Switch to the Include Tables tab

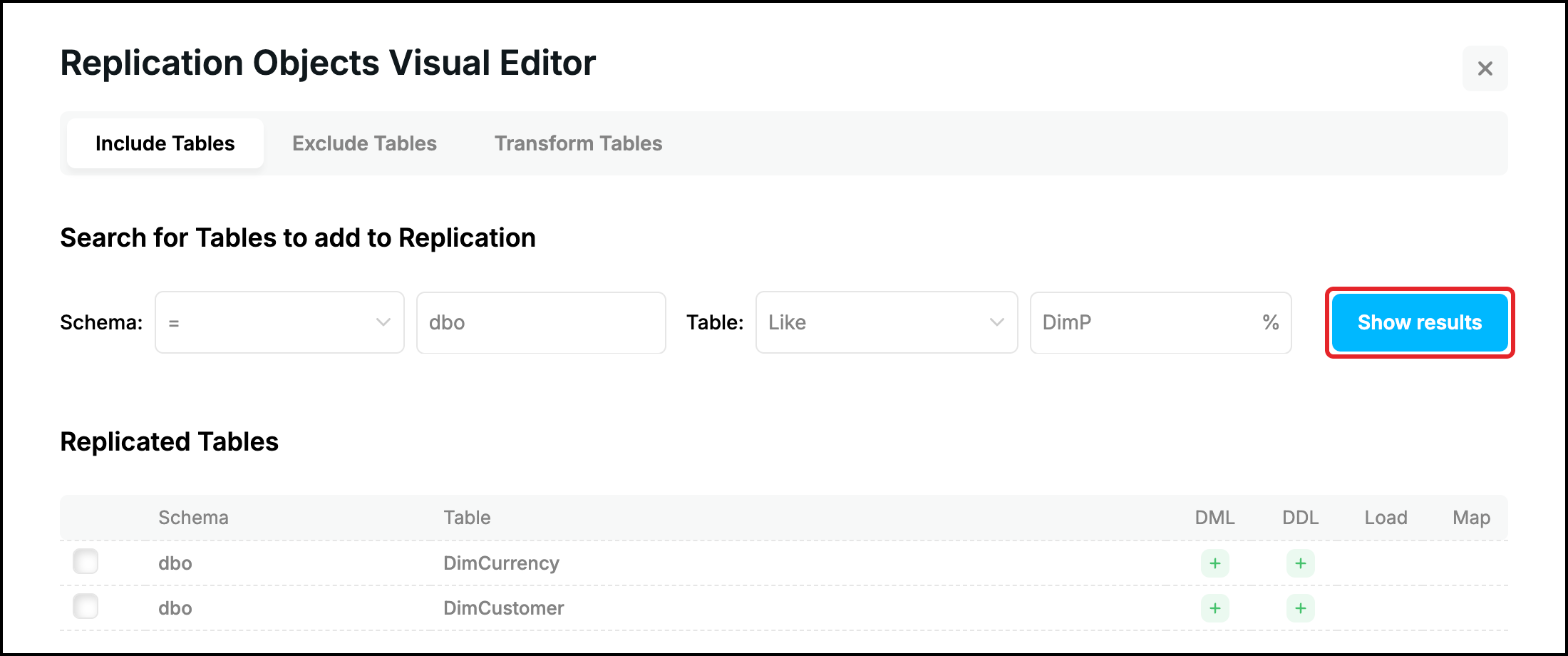(x=165, y=143)
